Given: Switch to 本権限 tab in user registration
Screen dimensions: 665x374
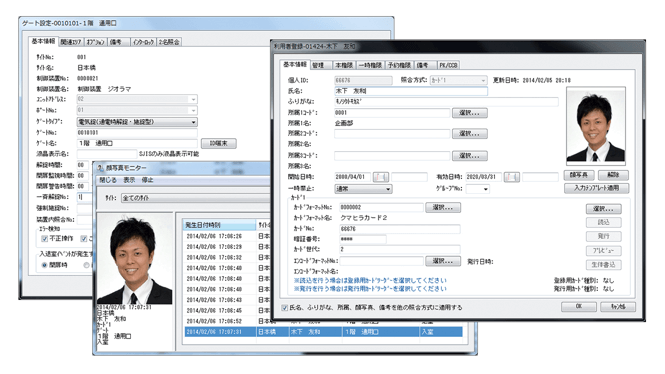Looking at the screenshot, I should point(344,65).
